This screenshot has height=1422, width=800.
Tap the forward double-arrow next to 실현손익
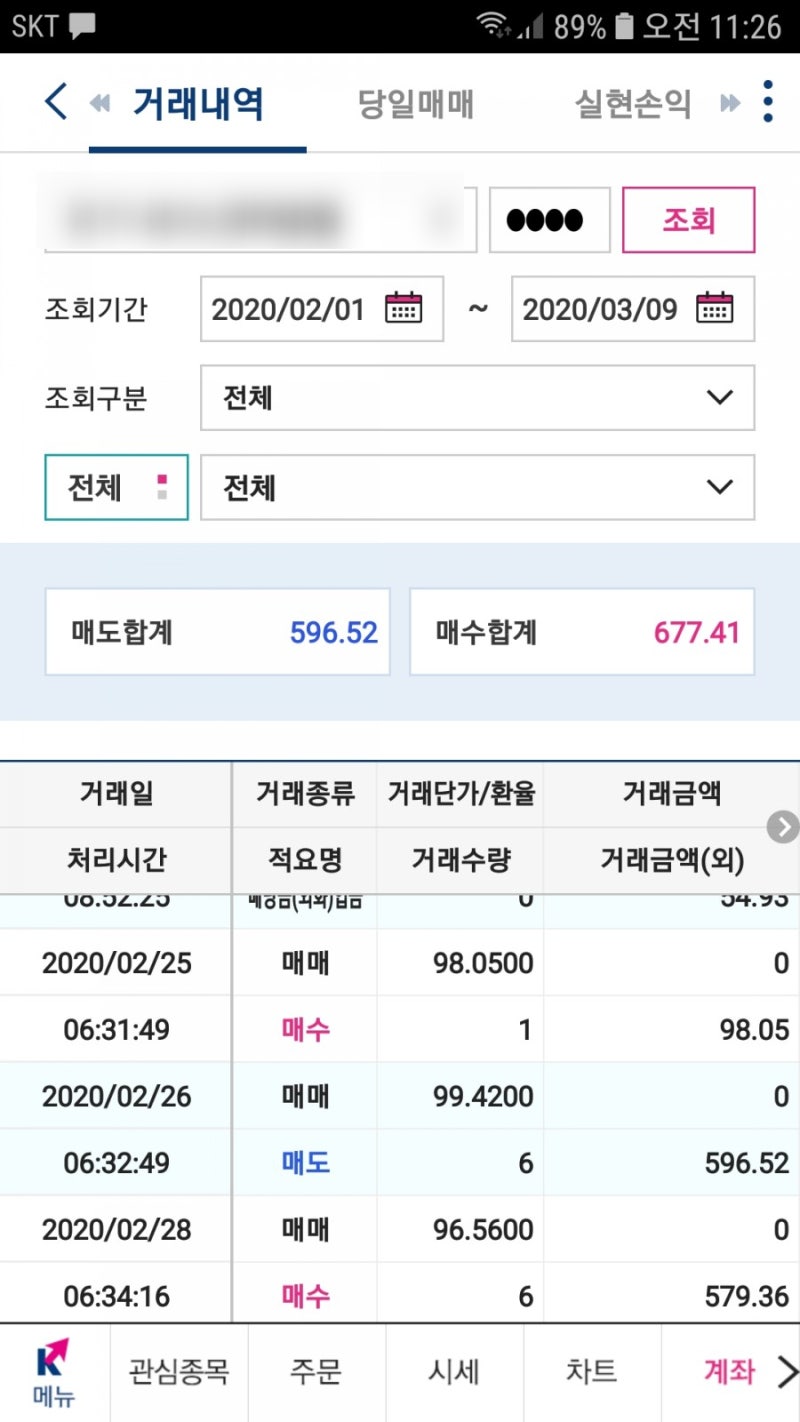click(x=729, y=101)
